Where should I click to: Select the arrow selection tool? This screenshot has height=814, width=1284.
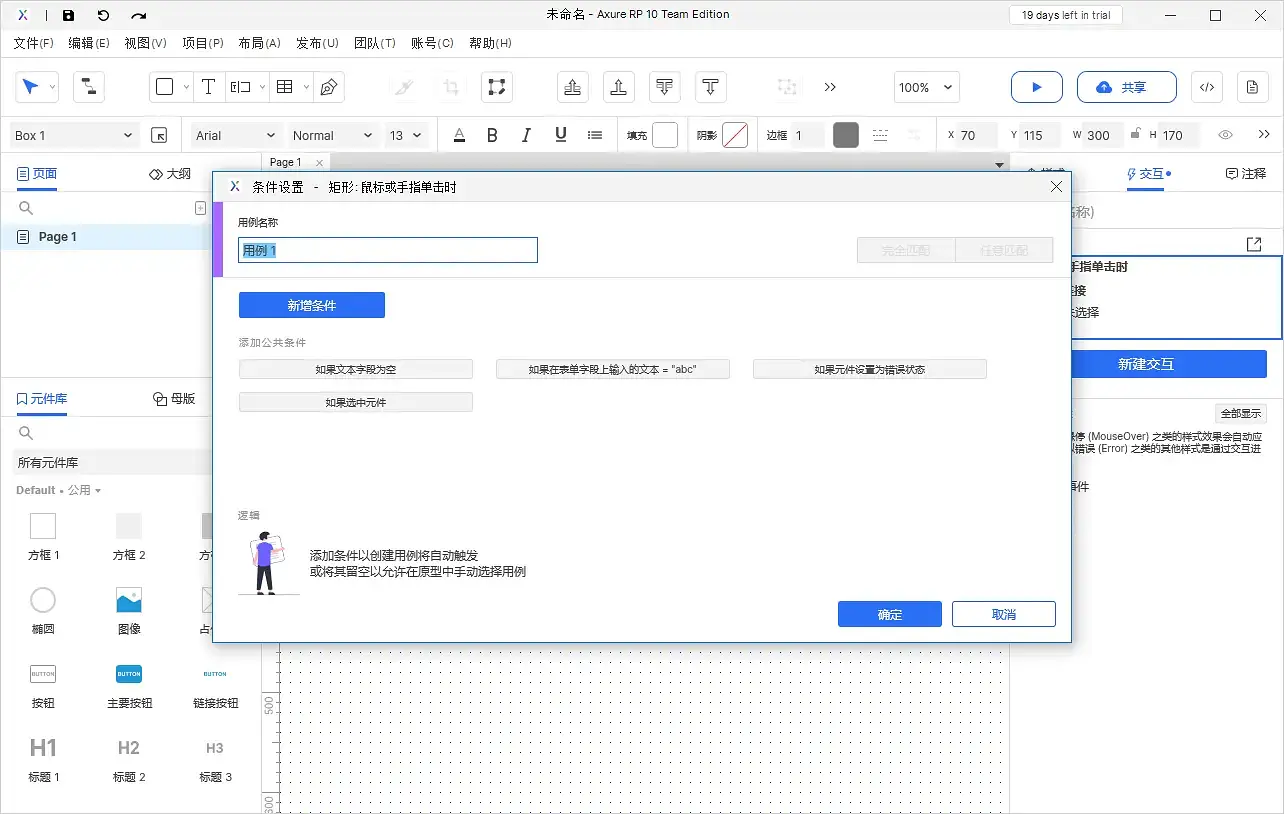31,87
